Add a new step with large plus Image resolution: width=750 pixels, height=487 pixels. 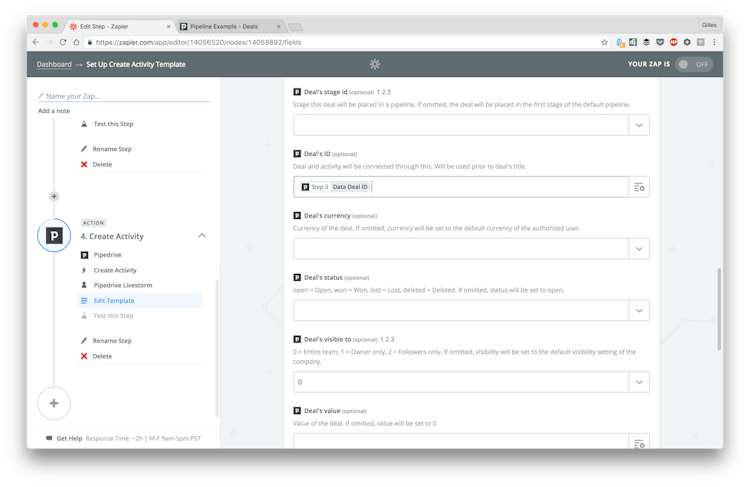54,403
